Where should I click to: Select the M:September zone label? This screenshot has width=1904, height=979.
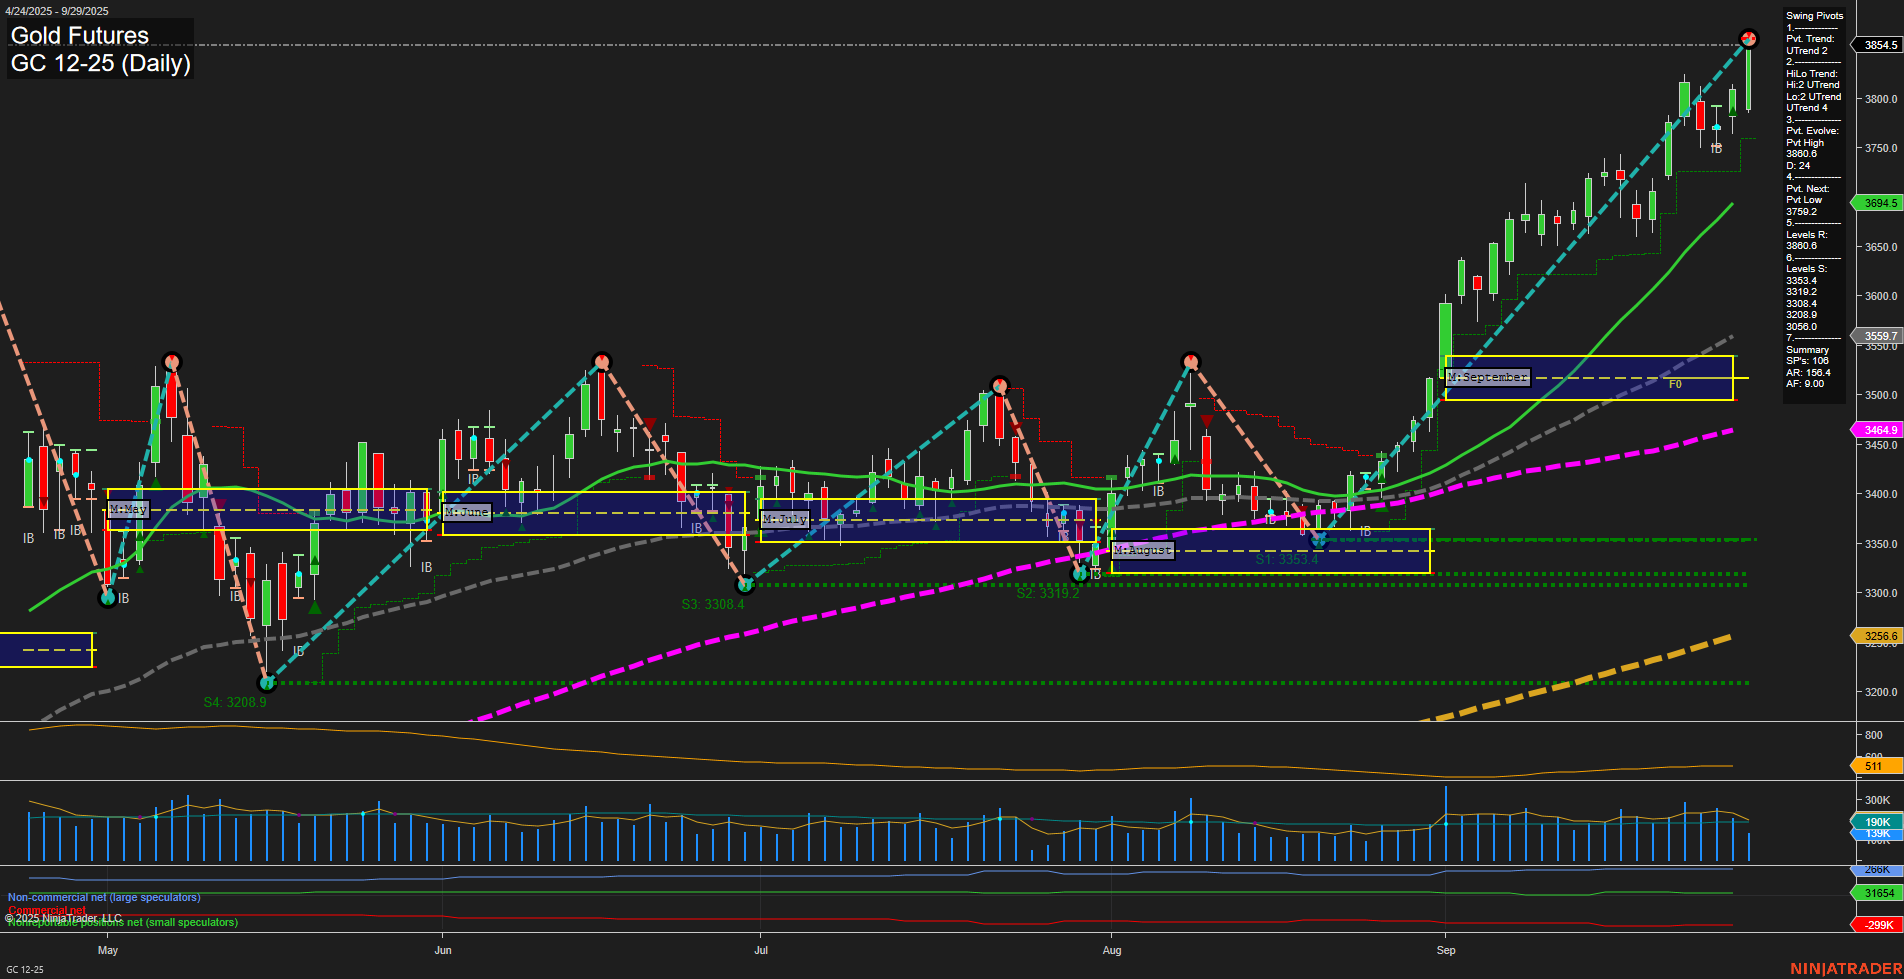1487,377
